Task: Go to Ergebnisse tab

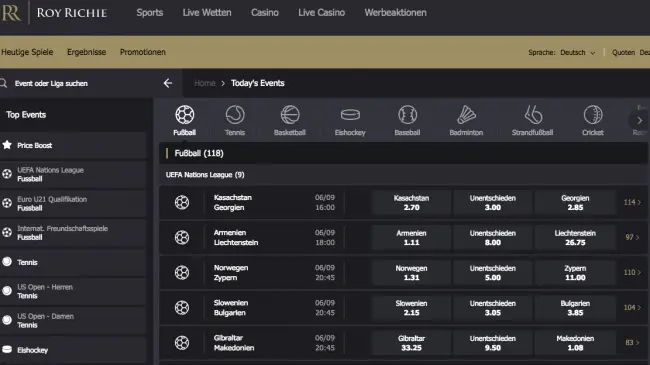Action: [x=87, y=52]
